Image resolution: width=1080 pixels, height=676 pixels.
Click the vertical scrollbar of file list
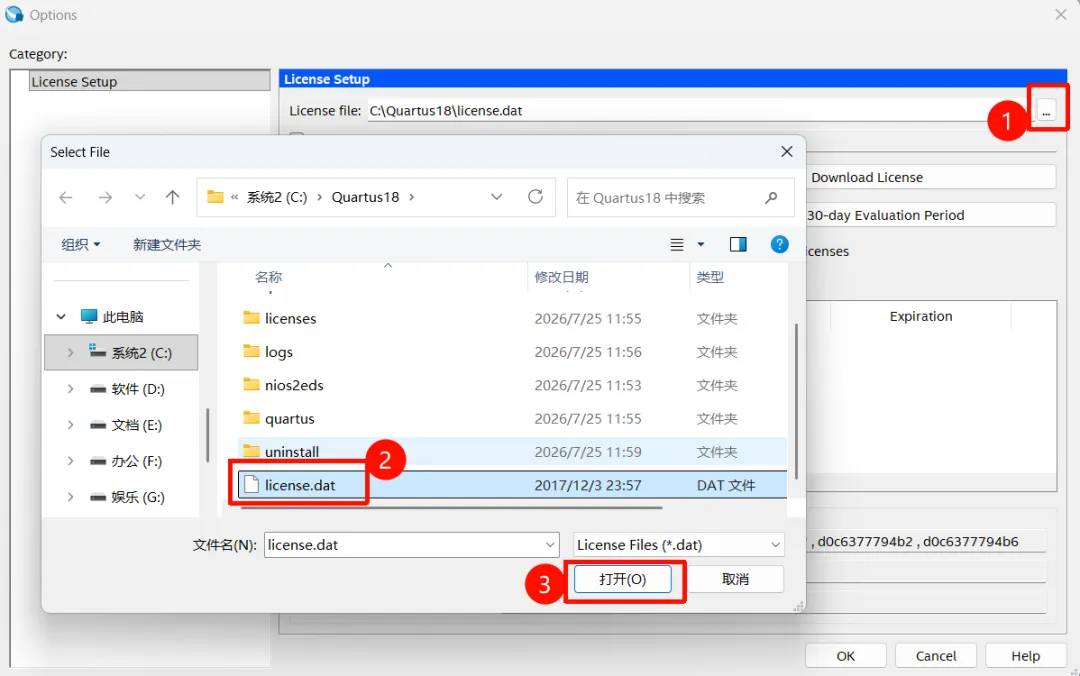(x=796, y=401)
